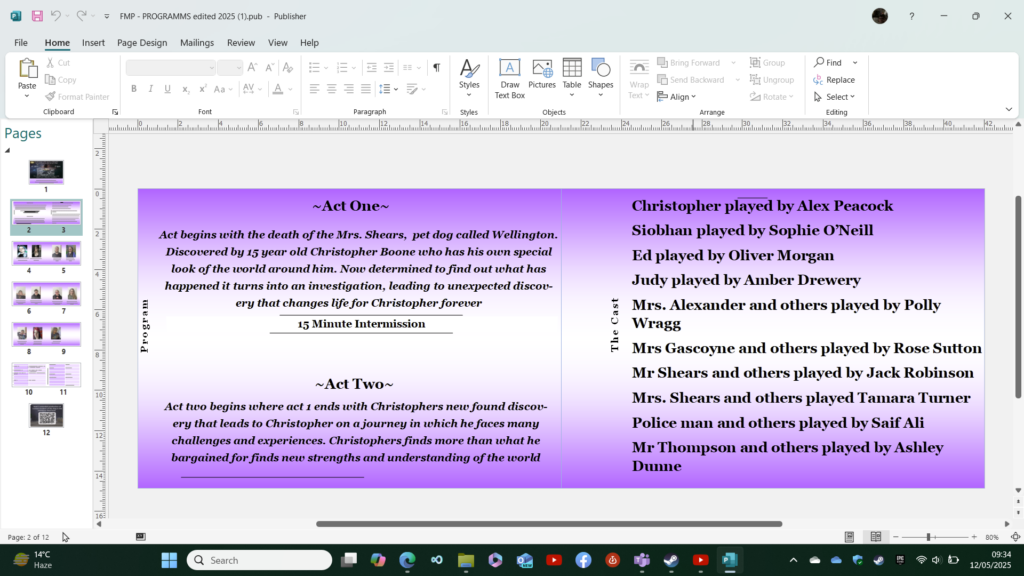Viewport: 1024px width, 576px height.
Task: Click the Group objects button
Action: pyautogui.click(x=767, y=63)
